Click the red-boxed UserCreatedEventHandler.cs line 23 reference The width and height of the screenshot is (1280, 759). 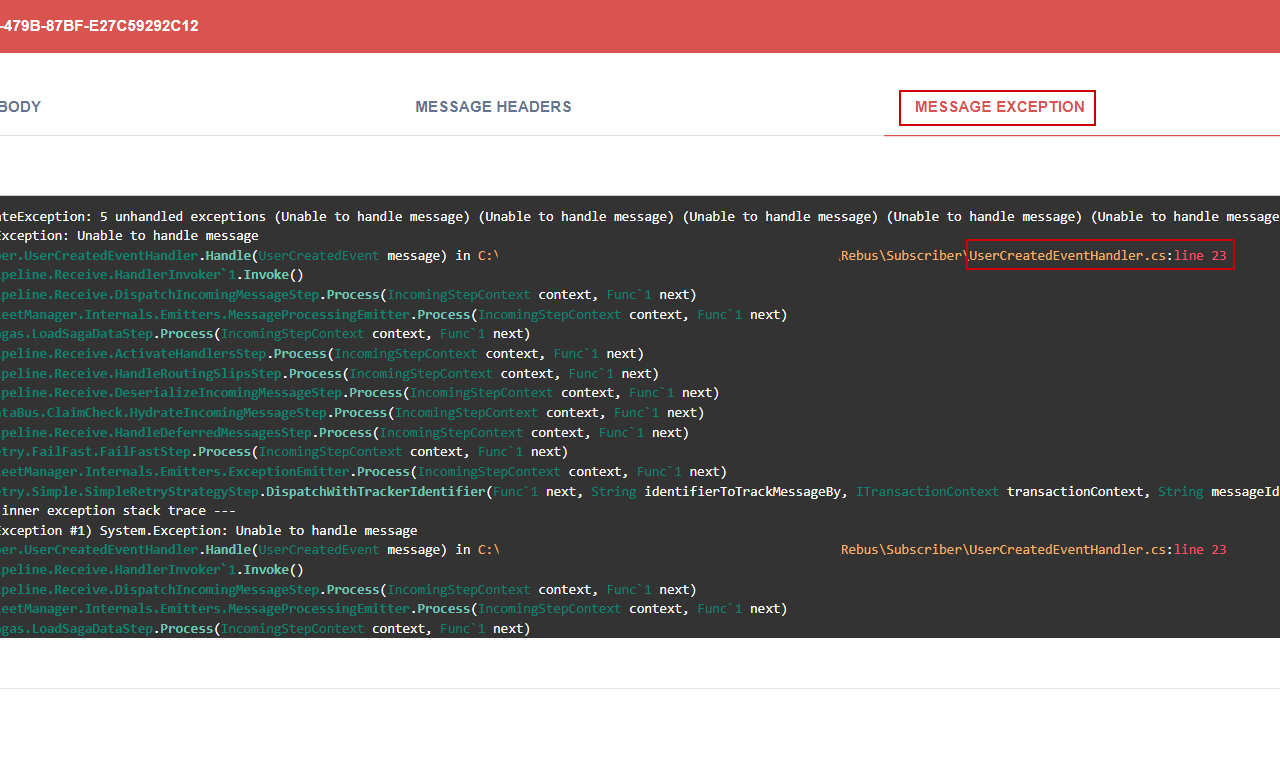pyautogui.click(x=1098, y=255)
